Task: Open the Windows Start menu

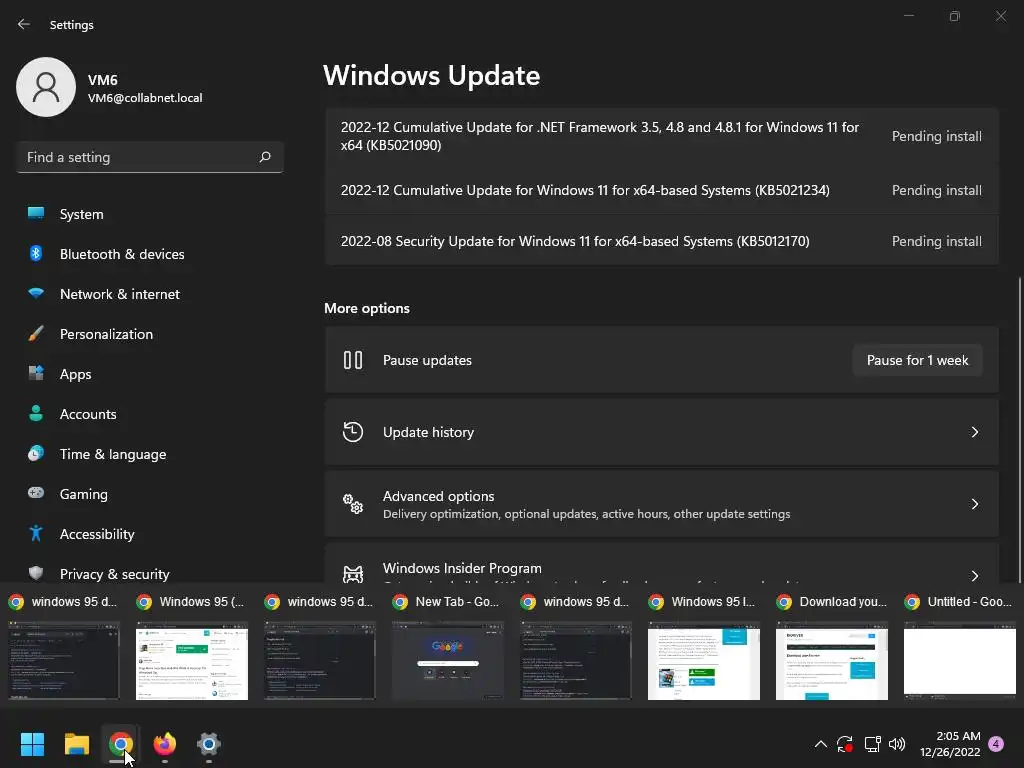Action: coord(32,744)
